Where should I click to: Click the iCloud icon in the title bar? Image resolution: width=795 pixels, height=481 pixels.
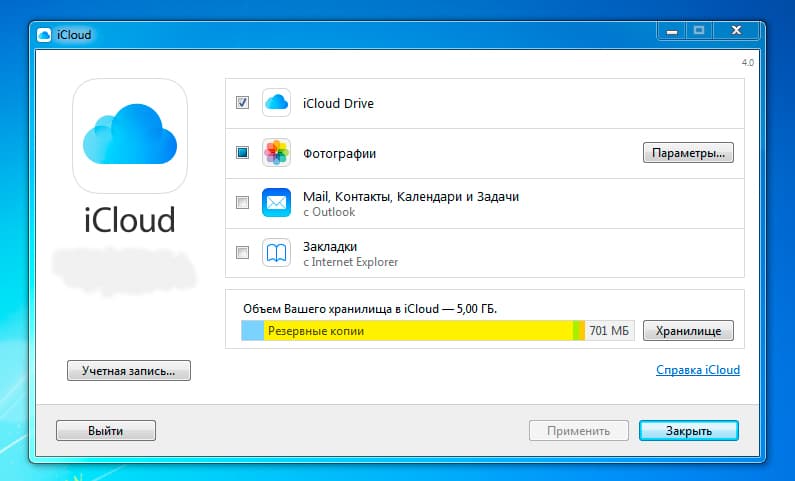pyautogui.click(x=44, y=35)
